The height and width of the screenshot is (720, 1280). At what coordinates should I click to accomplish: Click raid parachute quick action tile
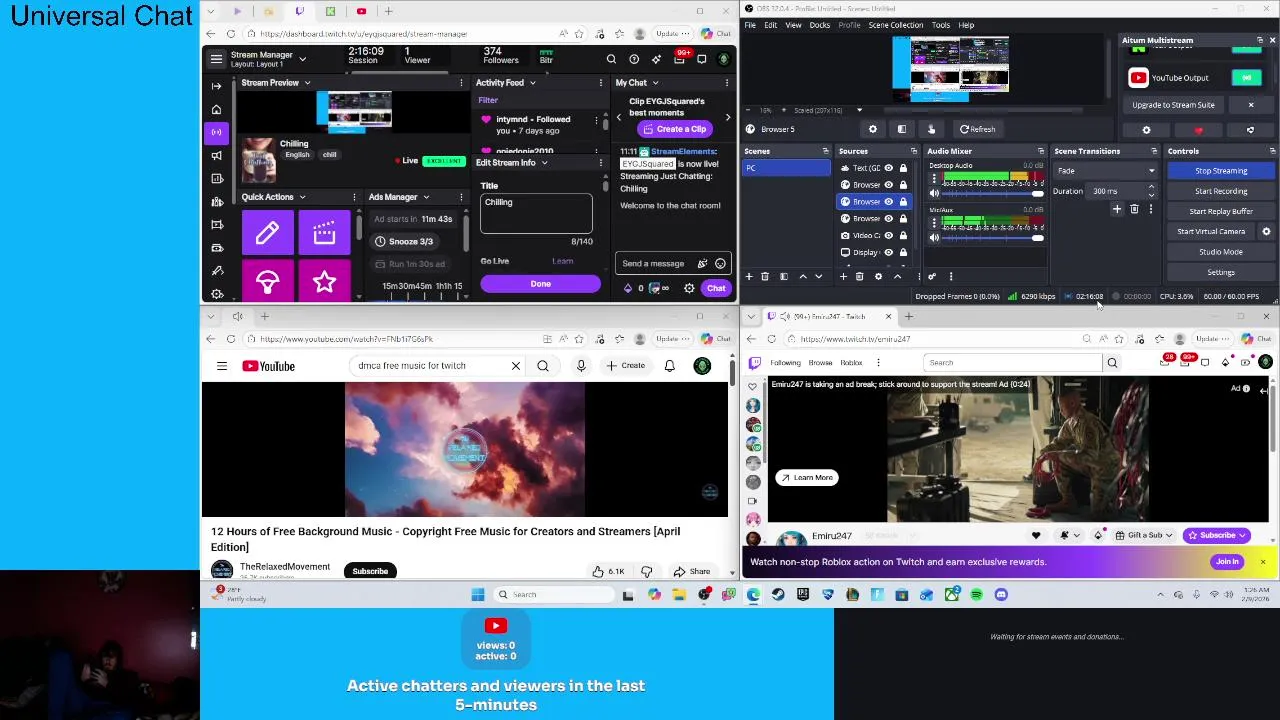coord(267,283)
